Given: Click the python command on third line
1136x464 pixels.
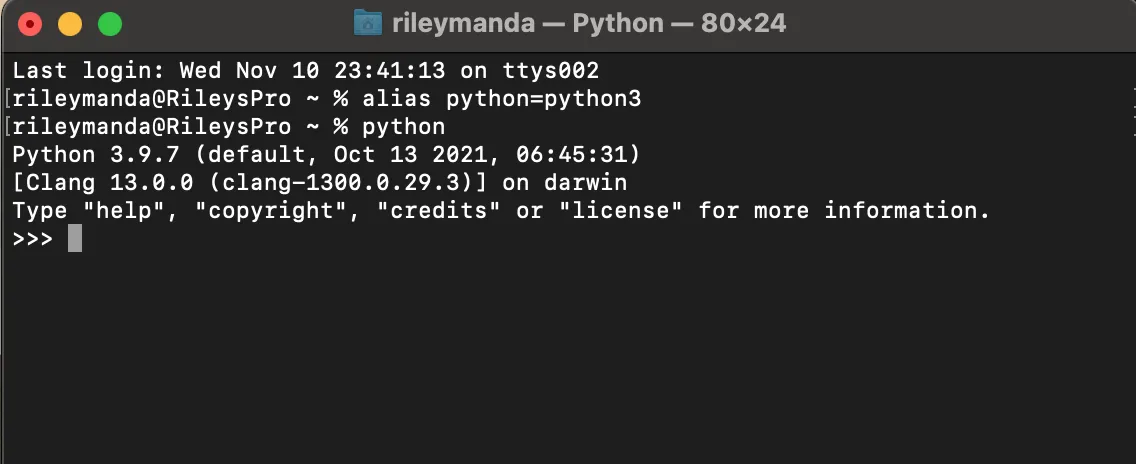Looking at the screenshot, I should (403, 127).
